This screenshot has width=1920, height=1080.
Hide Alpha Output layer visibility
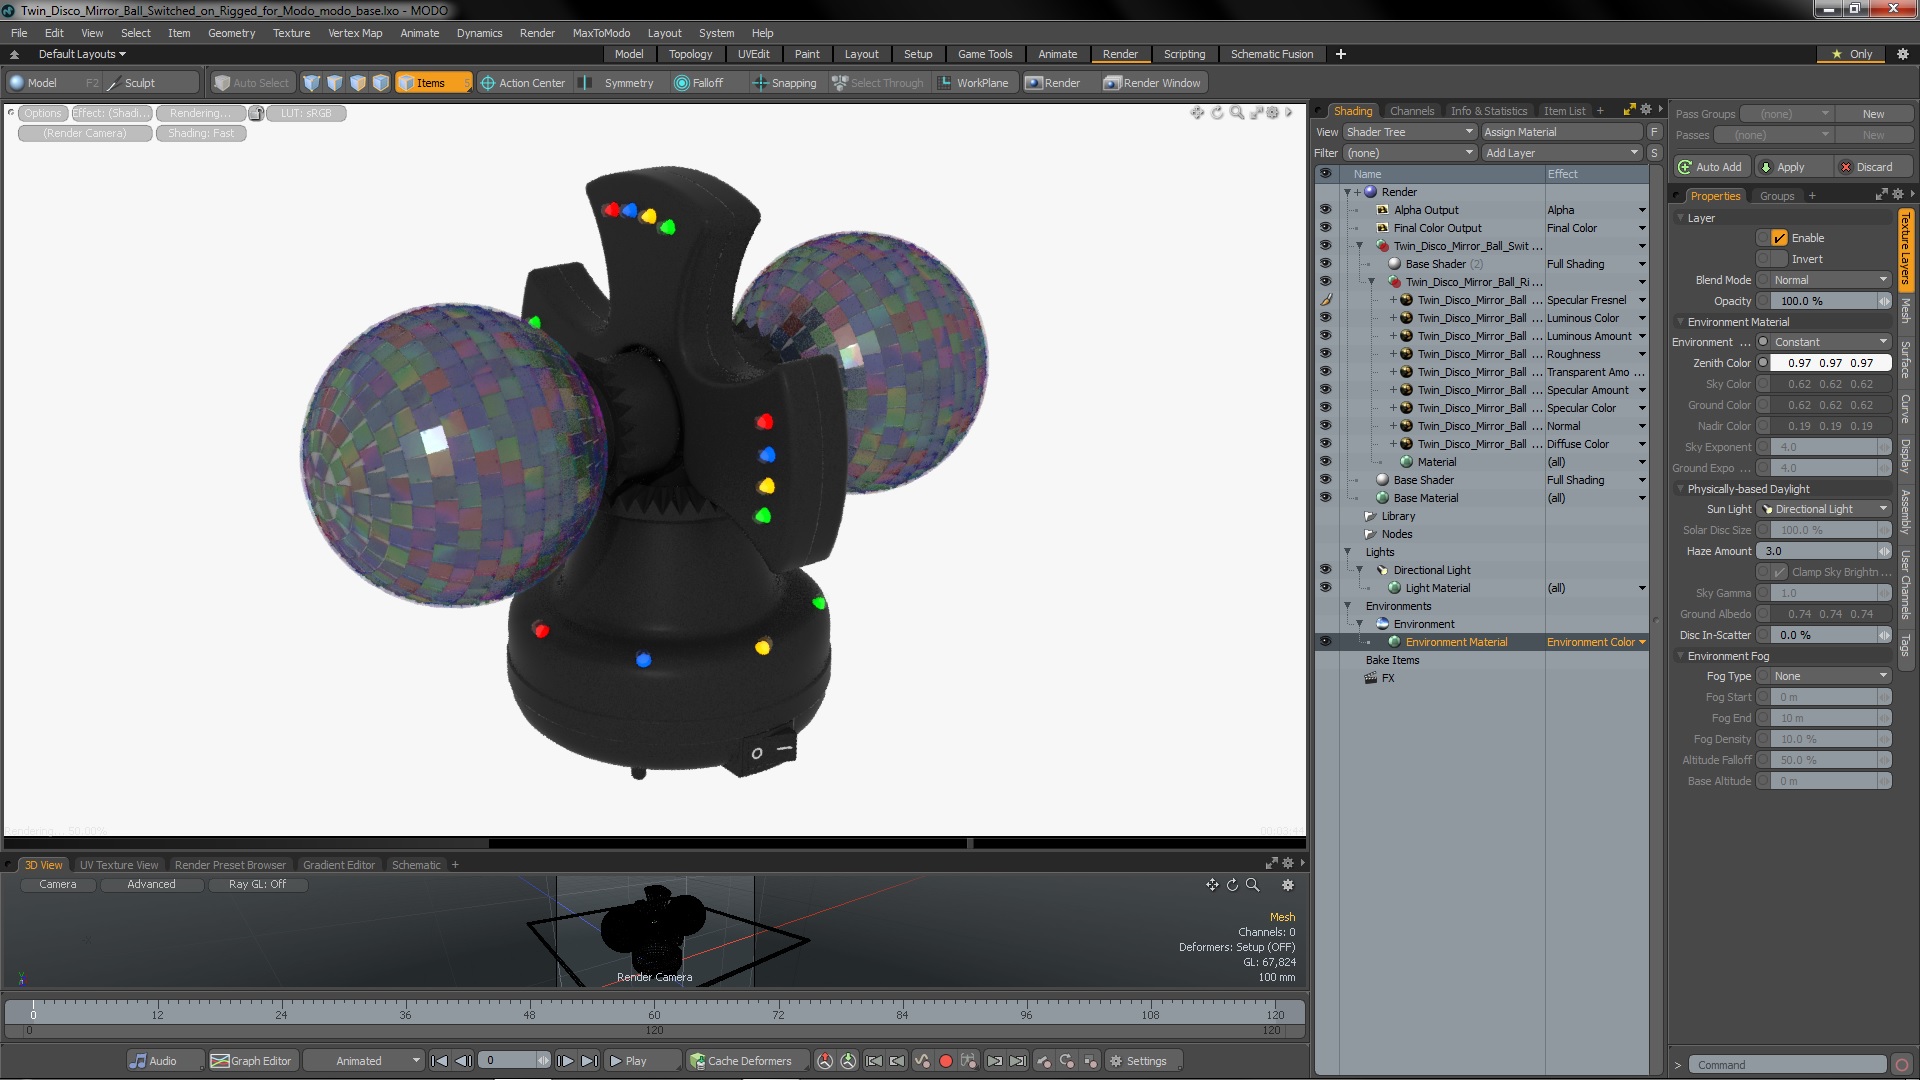tap(1325, 210)
